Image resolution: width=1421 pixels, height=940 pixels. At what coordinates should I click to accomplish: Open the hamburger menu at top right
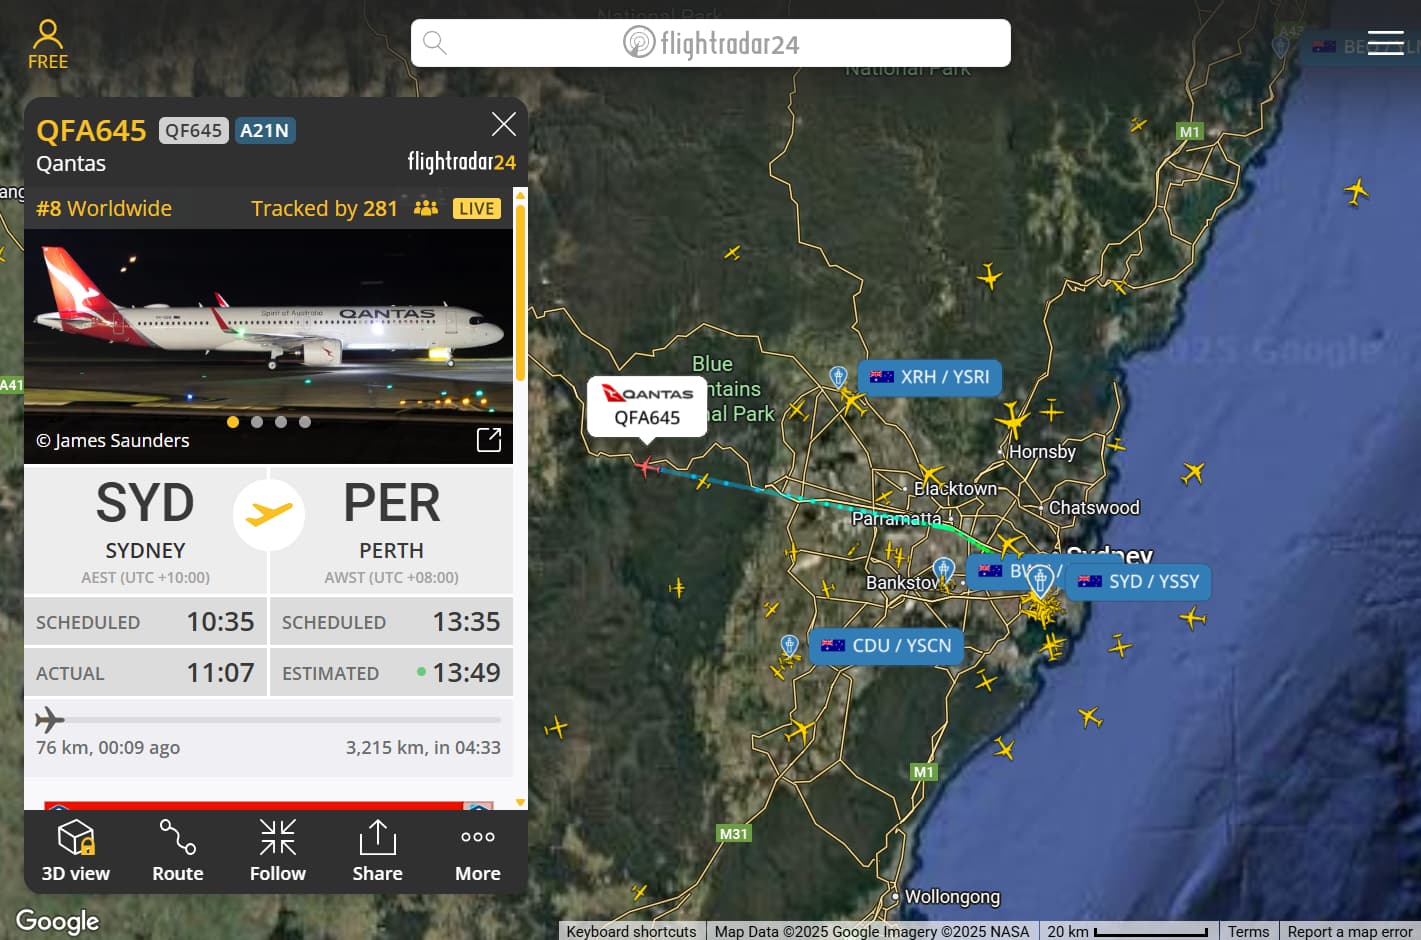pos(1385,43)
